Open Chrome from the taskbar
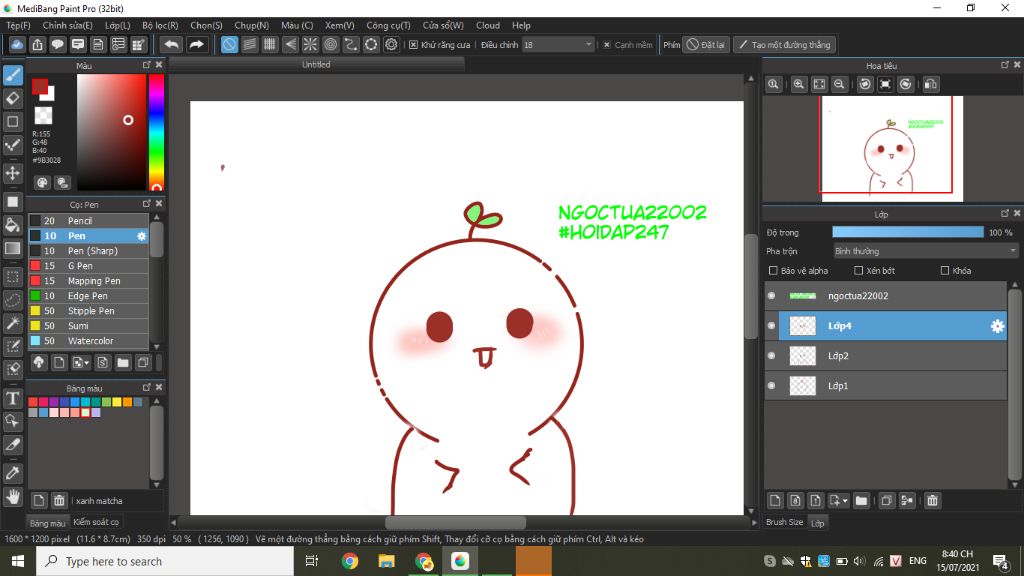This screenshot has height=576, width=1024. pos(350,561)
